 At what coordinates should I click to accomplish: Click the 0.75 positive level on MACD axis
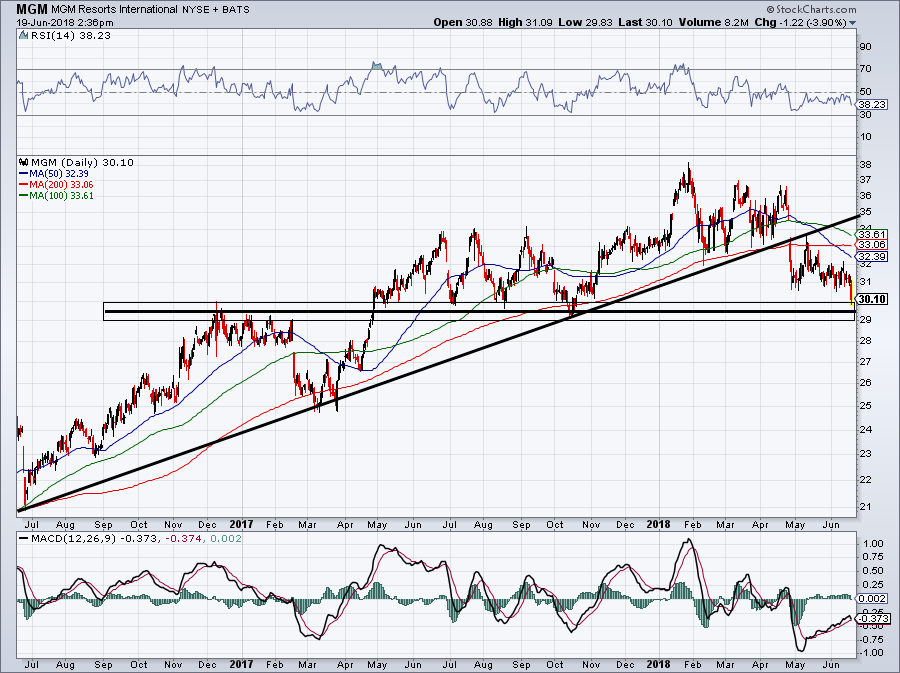(873, 557)
